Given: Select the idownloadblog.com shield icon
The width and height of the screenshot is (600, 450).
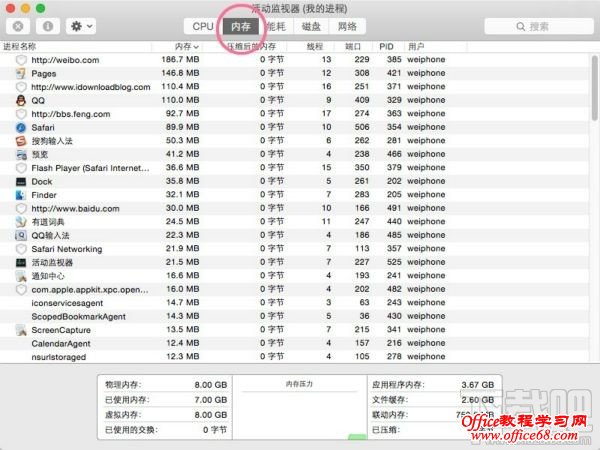Looking at the screenshot, I should point(21,87).
